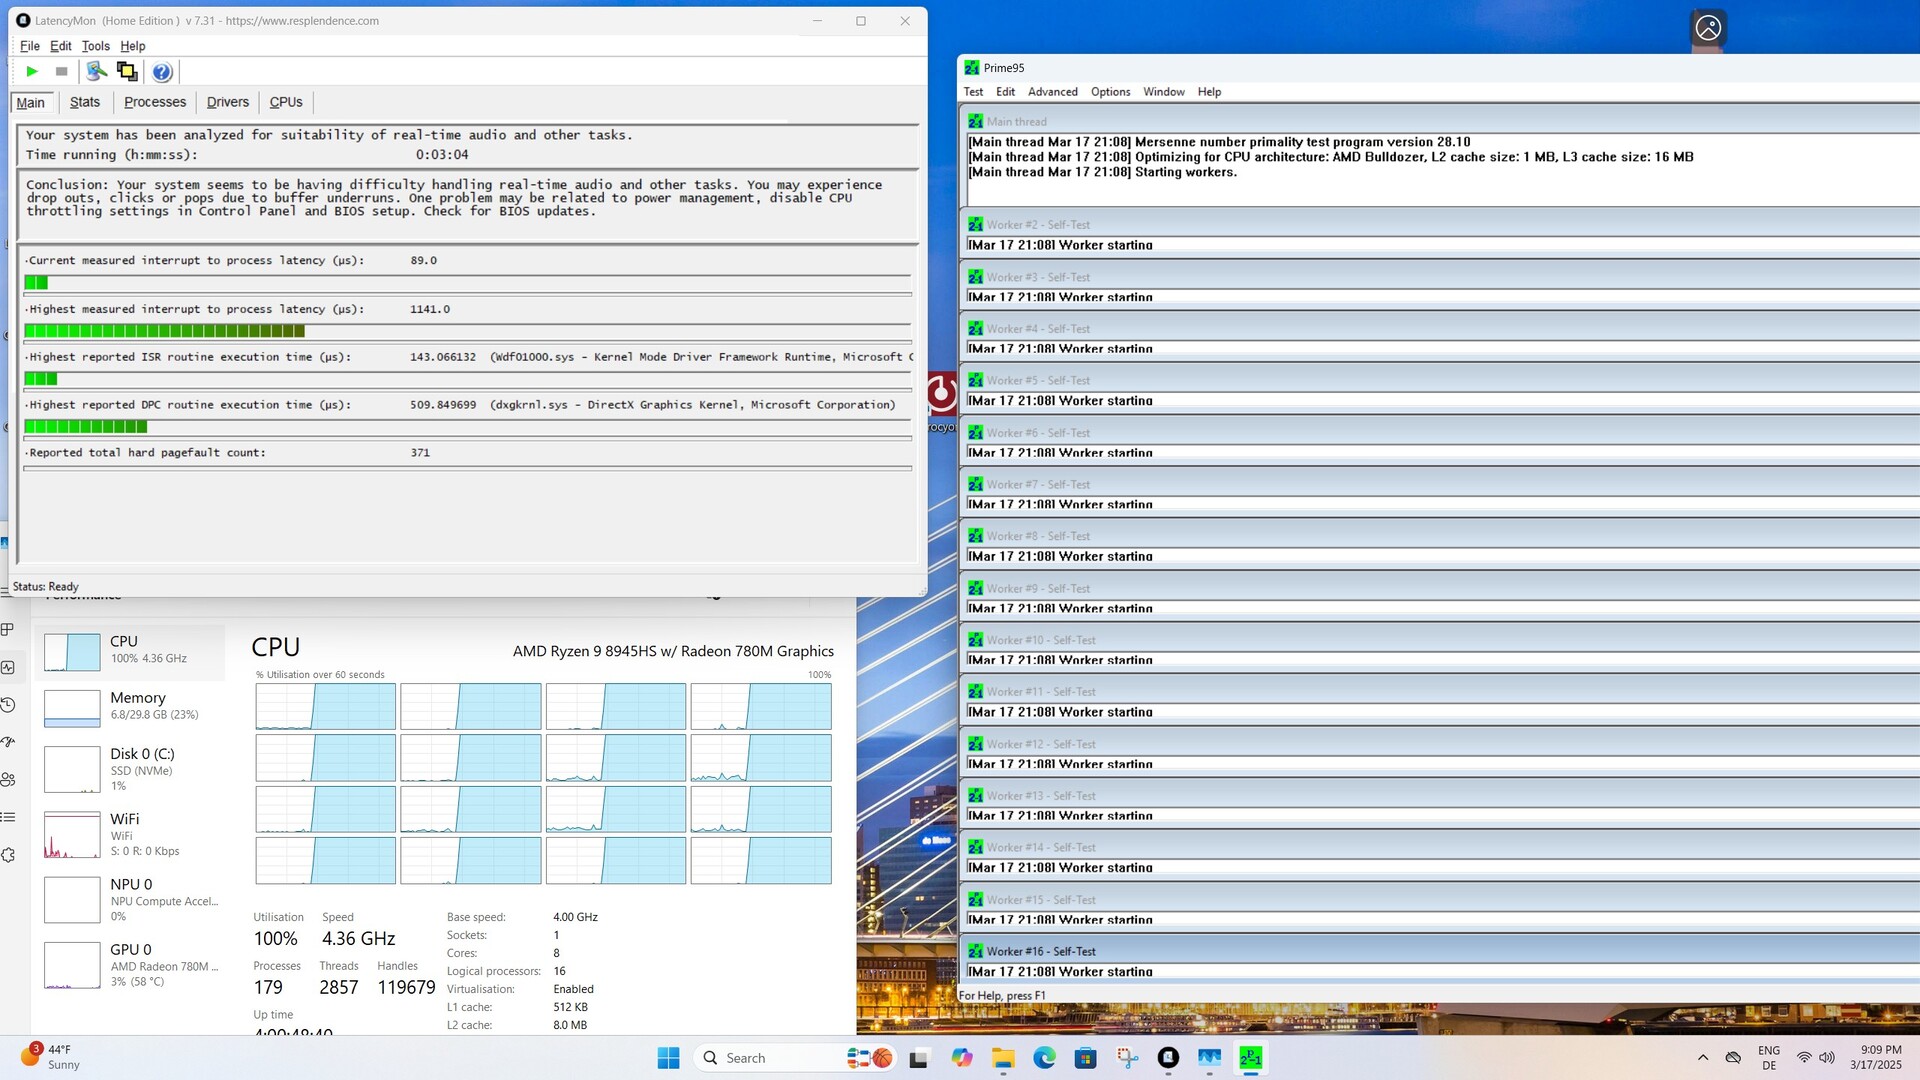
Task: Click the gray stop monitoring button
Action: [x=61, y=71]
